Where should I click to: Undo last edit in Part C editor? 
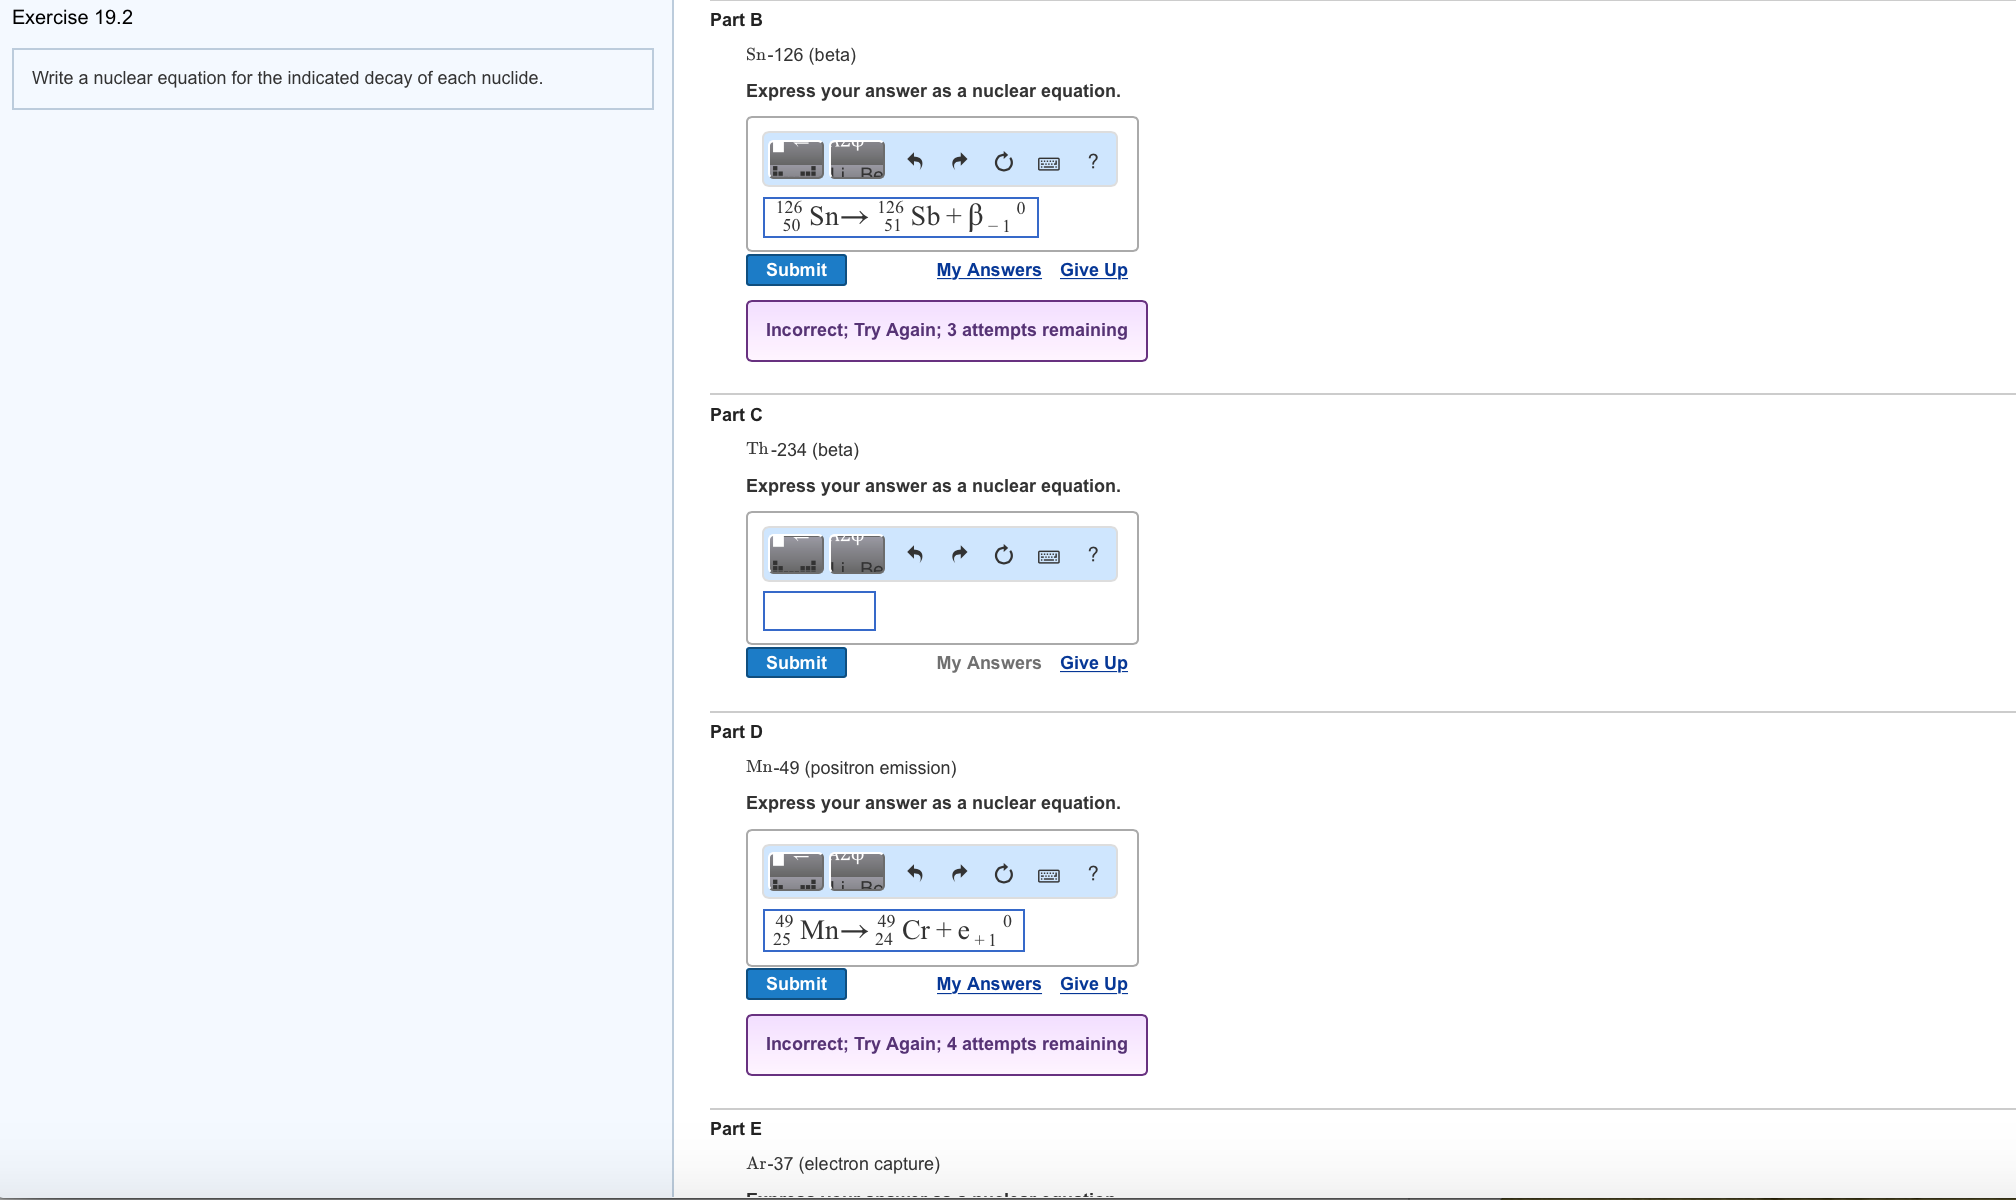coord(915,554)
